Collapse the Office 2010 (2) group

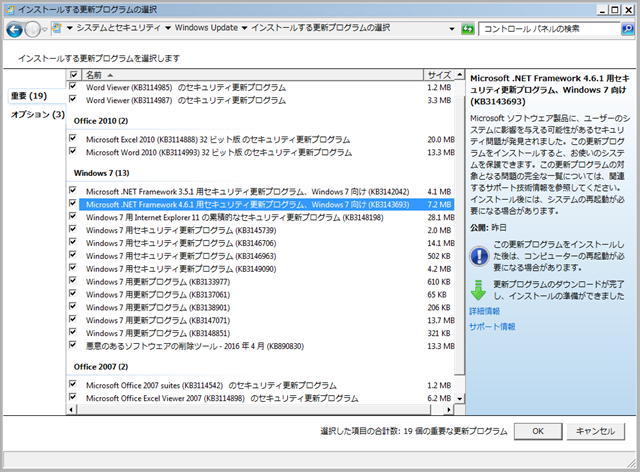click(x=101, y=121)
